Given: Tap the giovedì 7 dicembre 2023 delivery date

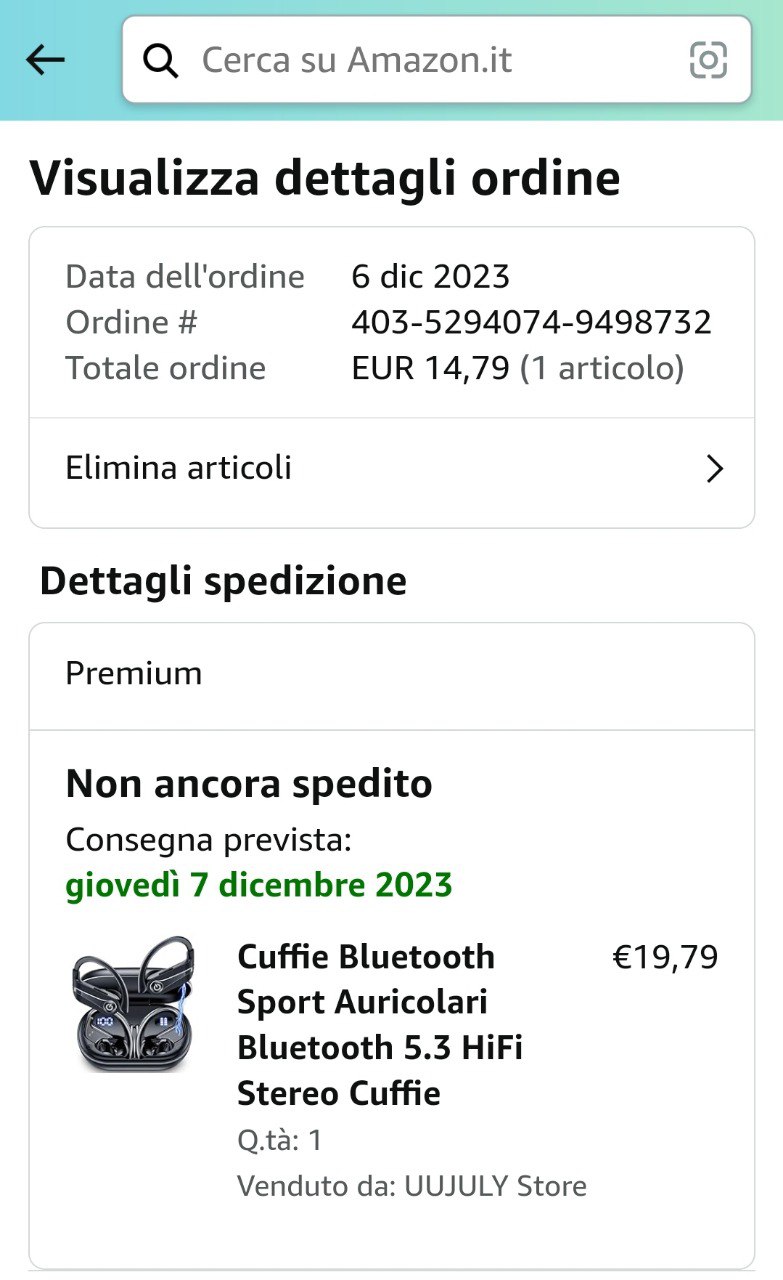Looking at the screenshot, I should click(259, 885).
